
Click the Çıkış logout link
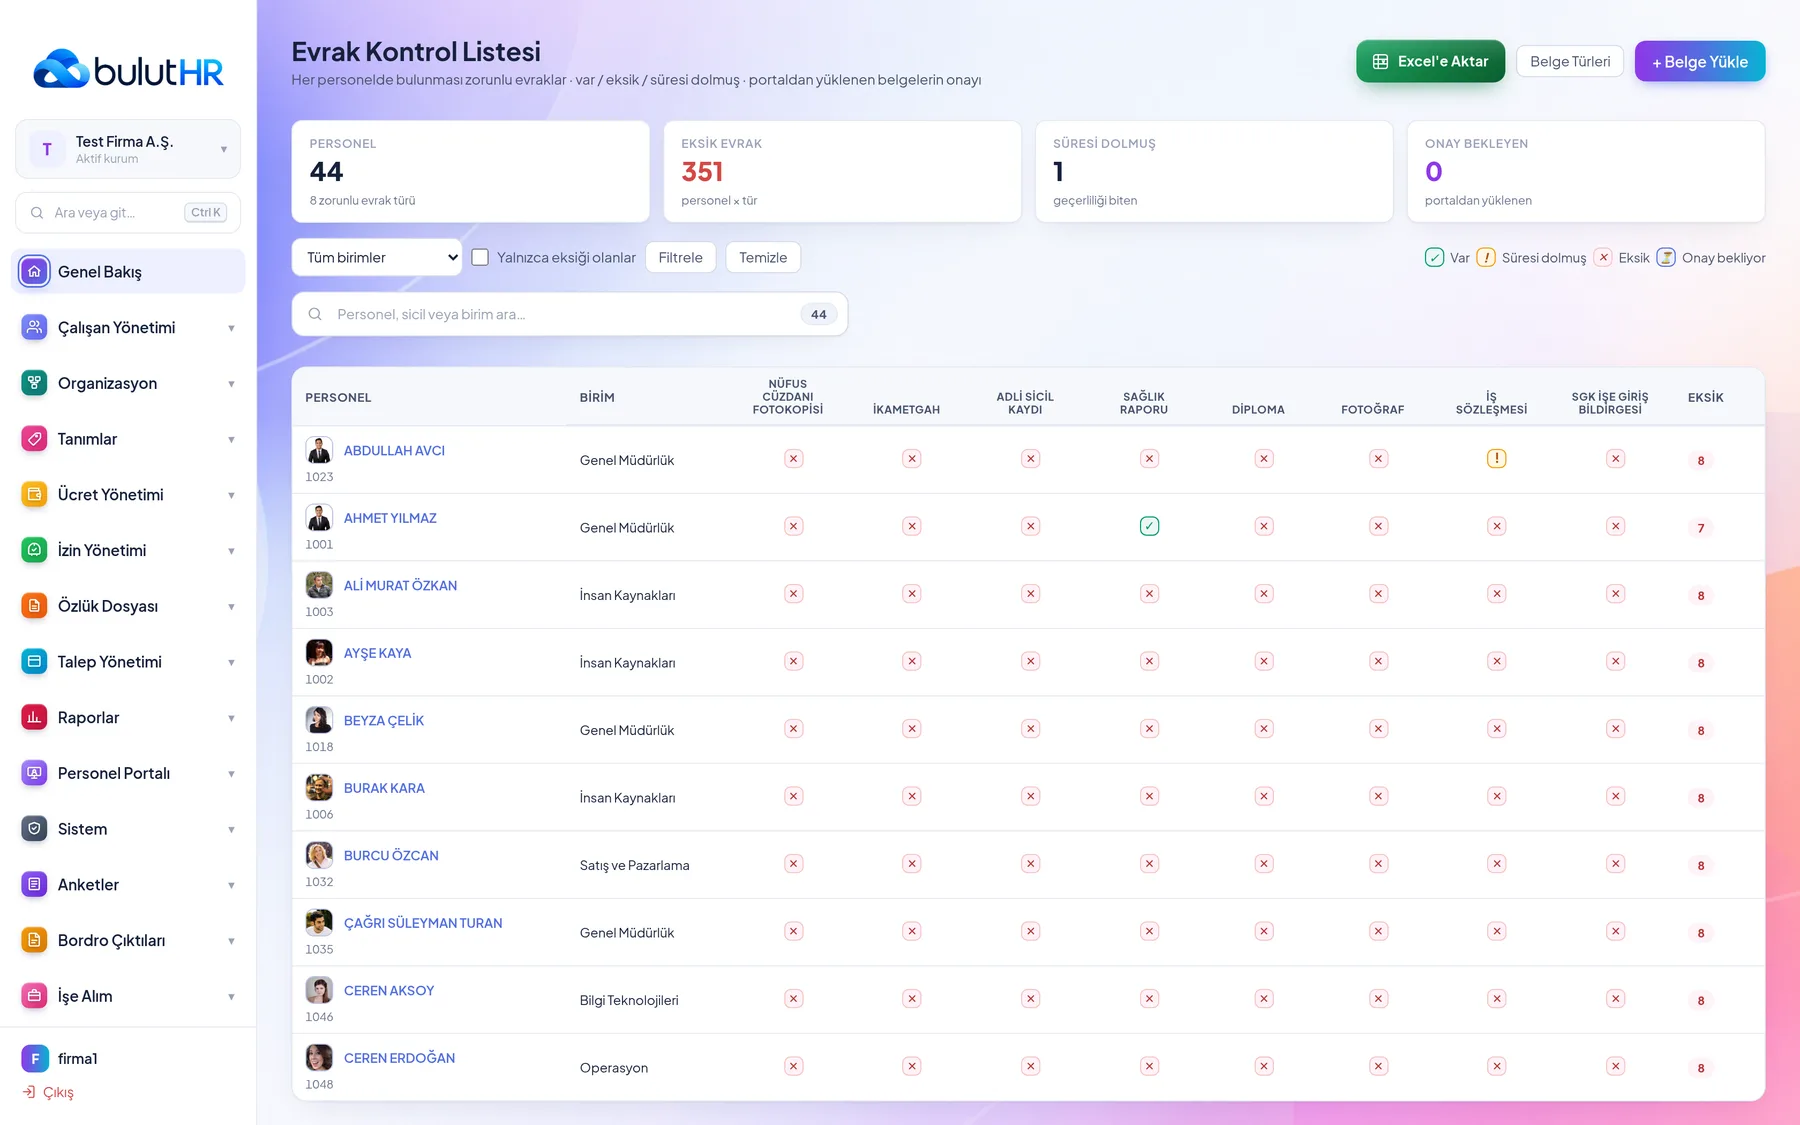[48, 1092]
